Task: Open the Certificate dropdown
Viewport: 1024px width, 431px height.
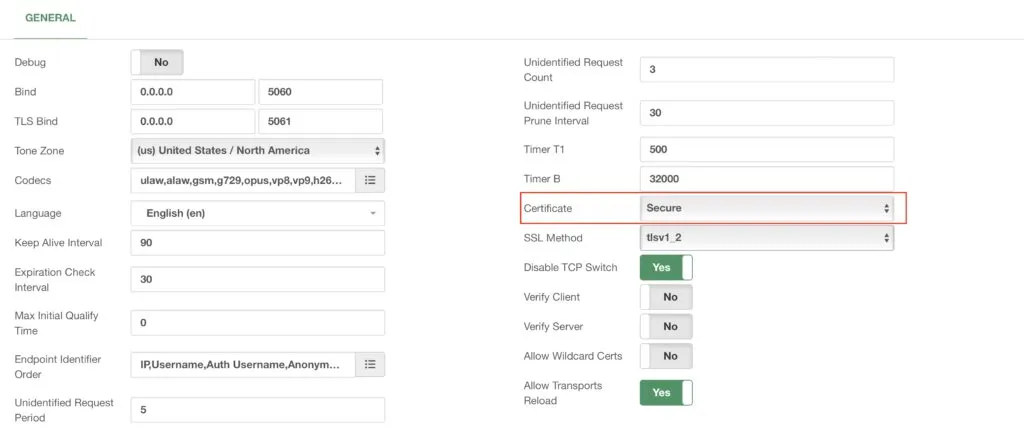Action: (767, 208)
